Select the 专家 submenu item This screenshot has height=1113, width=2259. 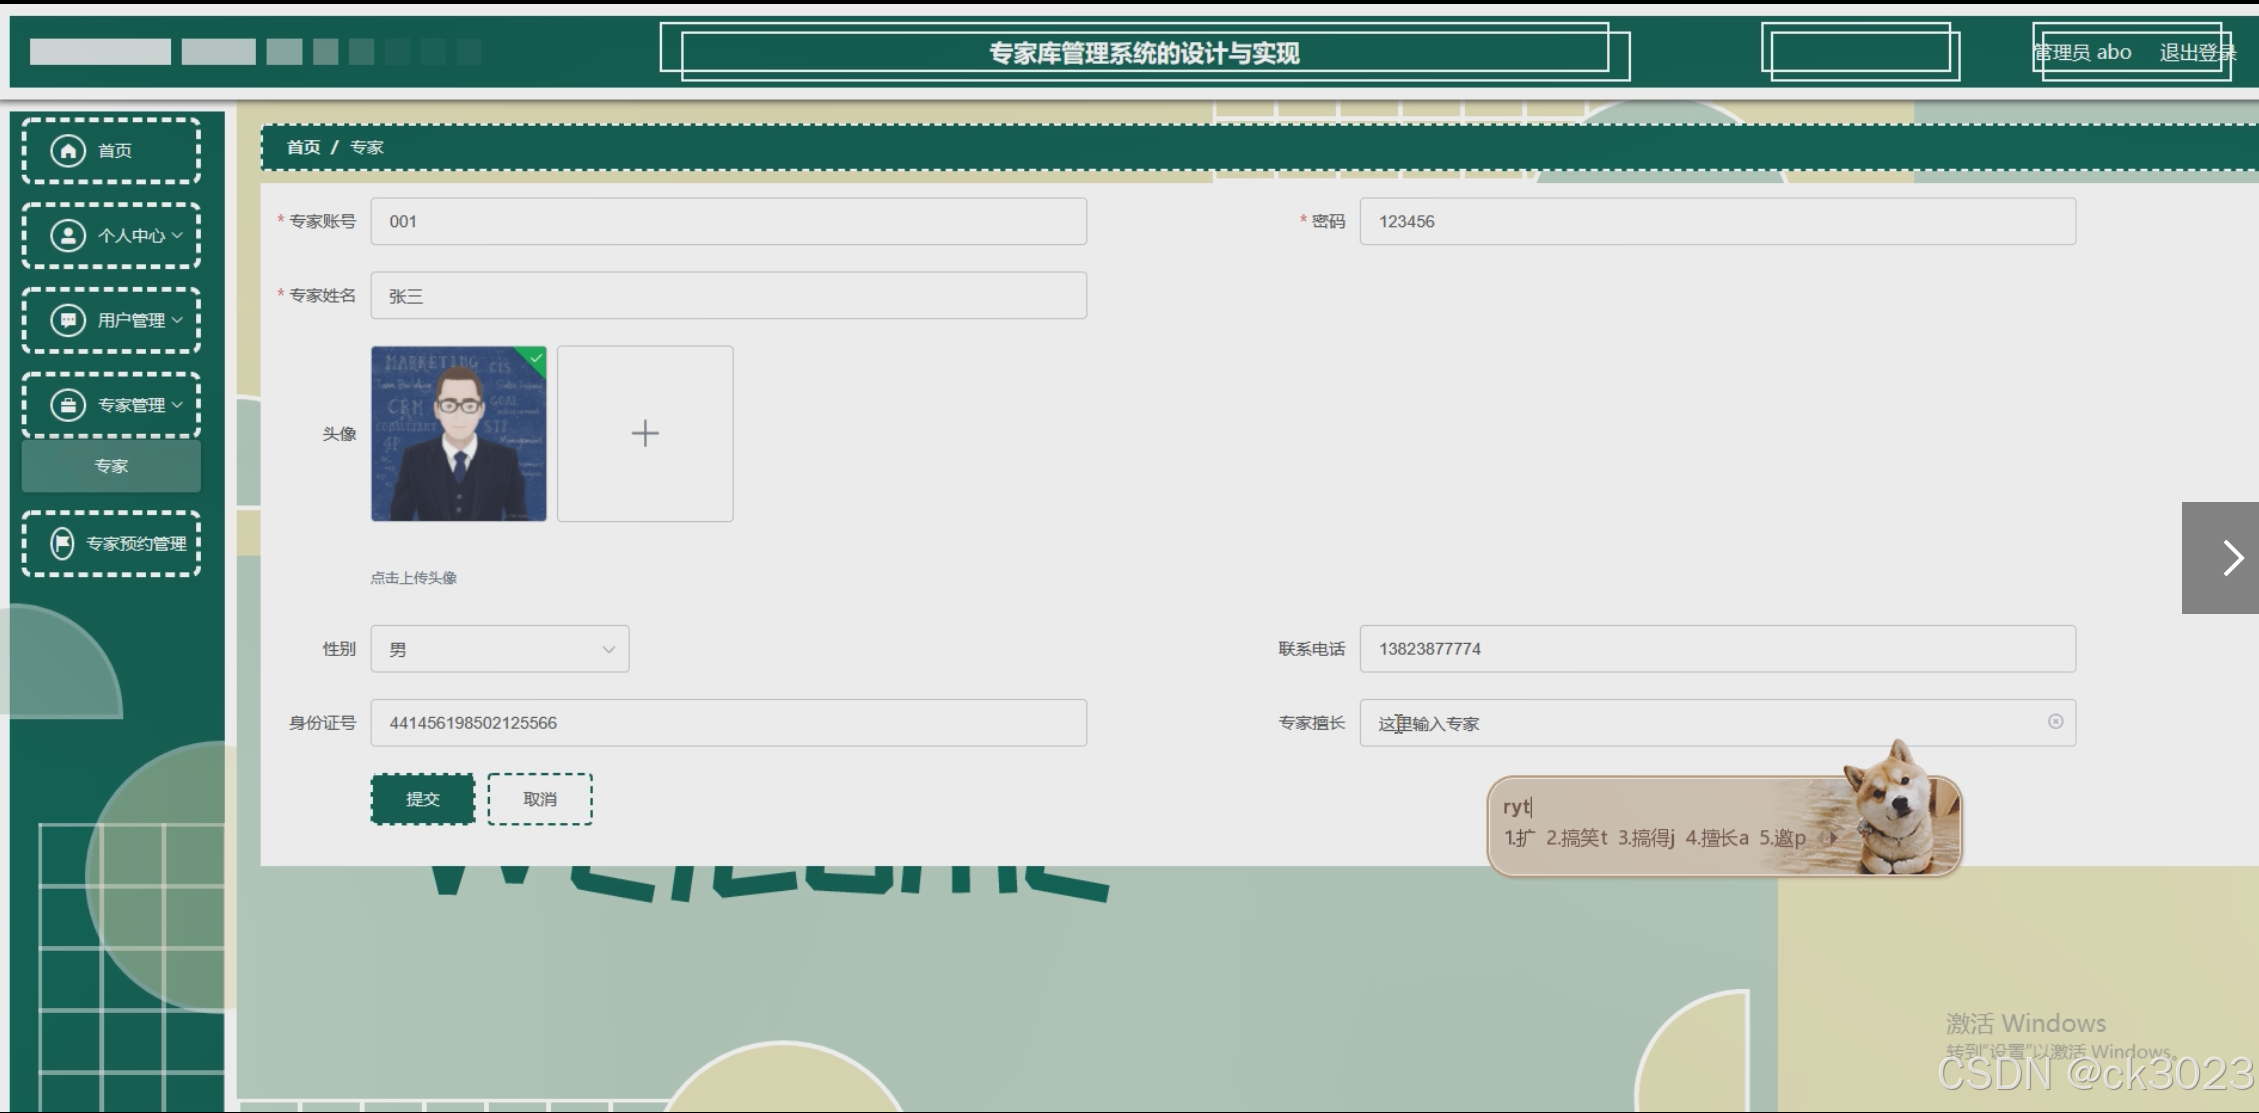111,466
